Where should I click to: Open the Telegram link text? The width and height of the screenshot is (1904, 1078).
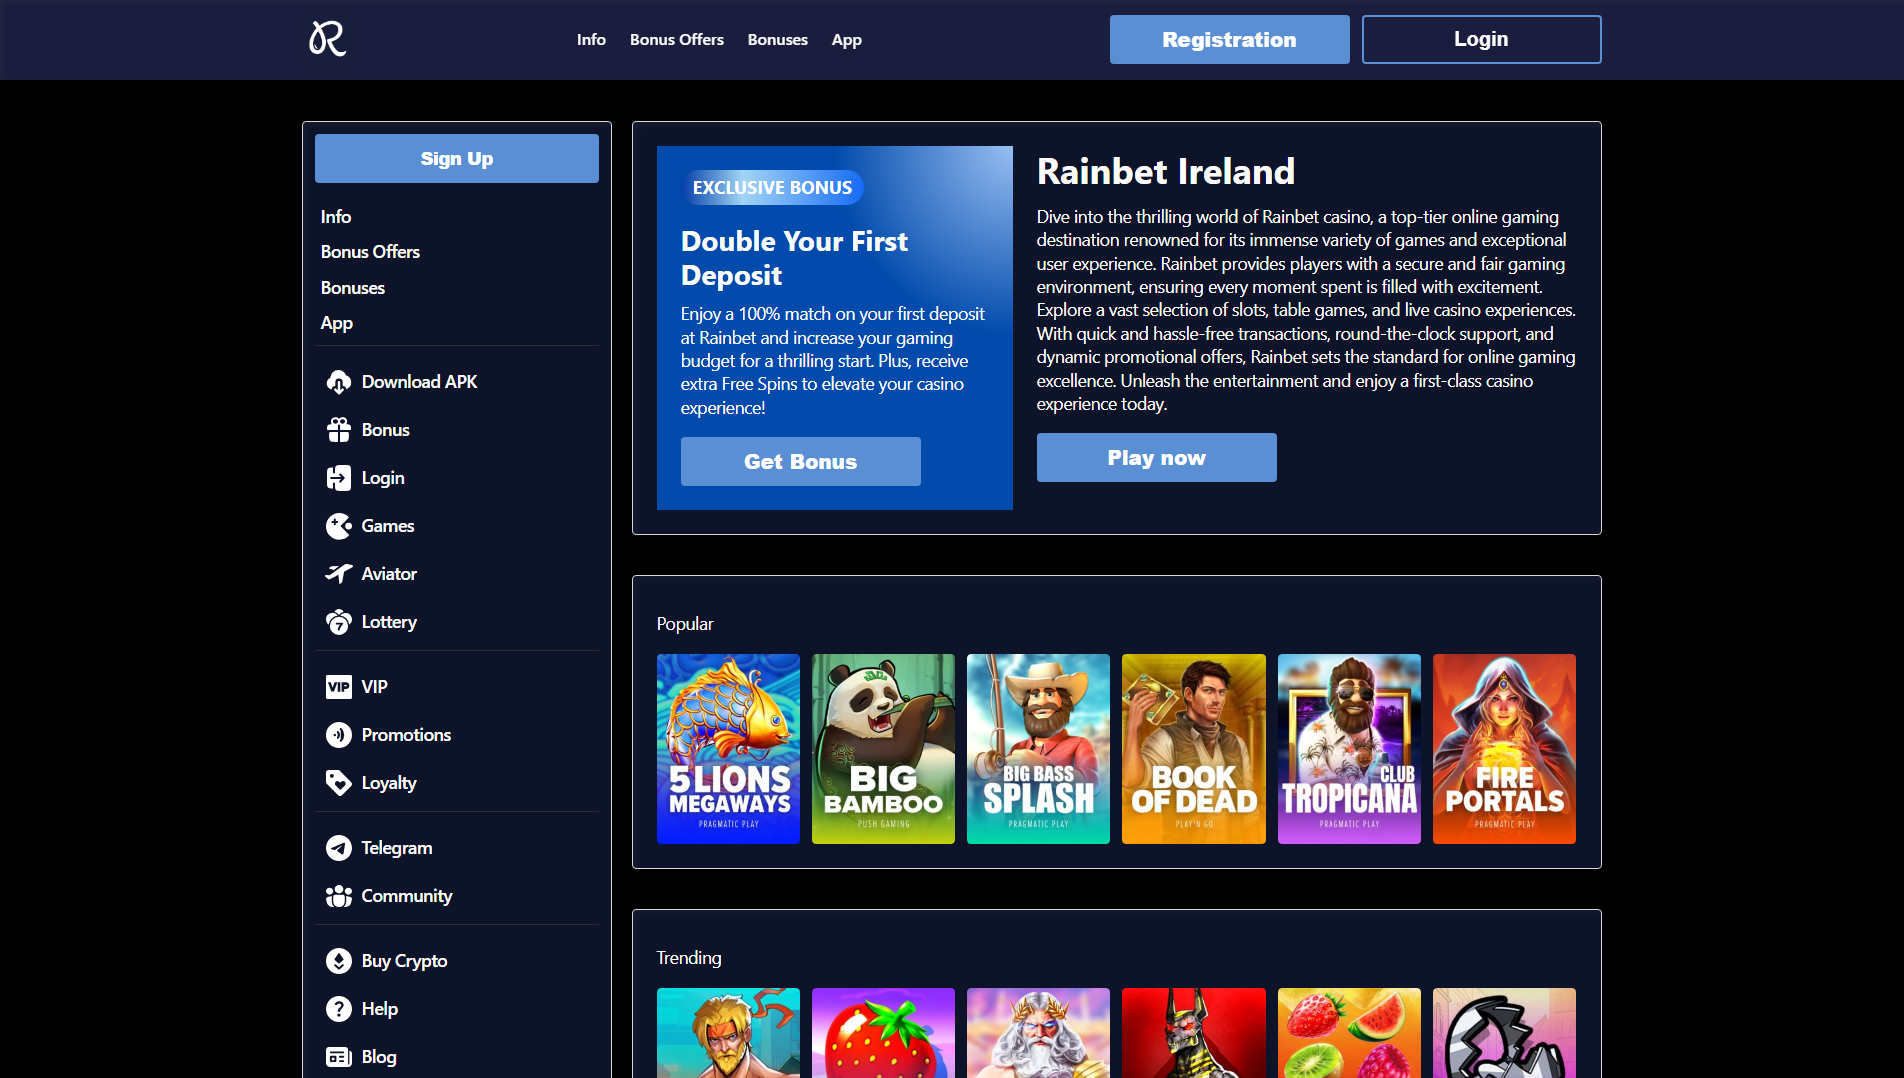pyautogui.click(x=397, y=848)
